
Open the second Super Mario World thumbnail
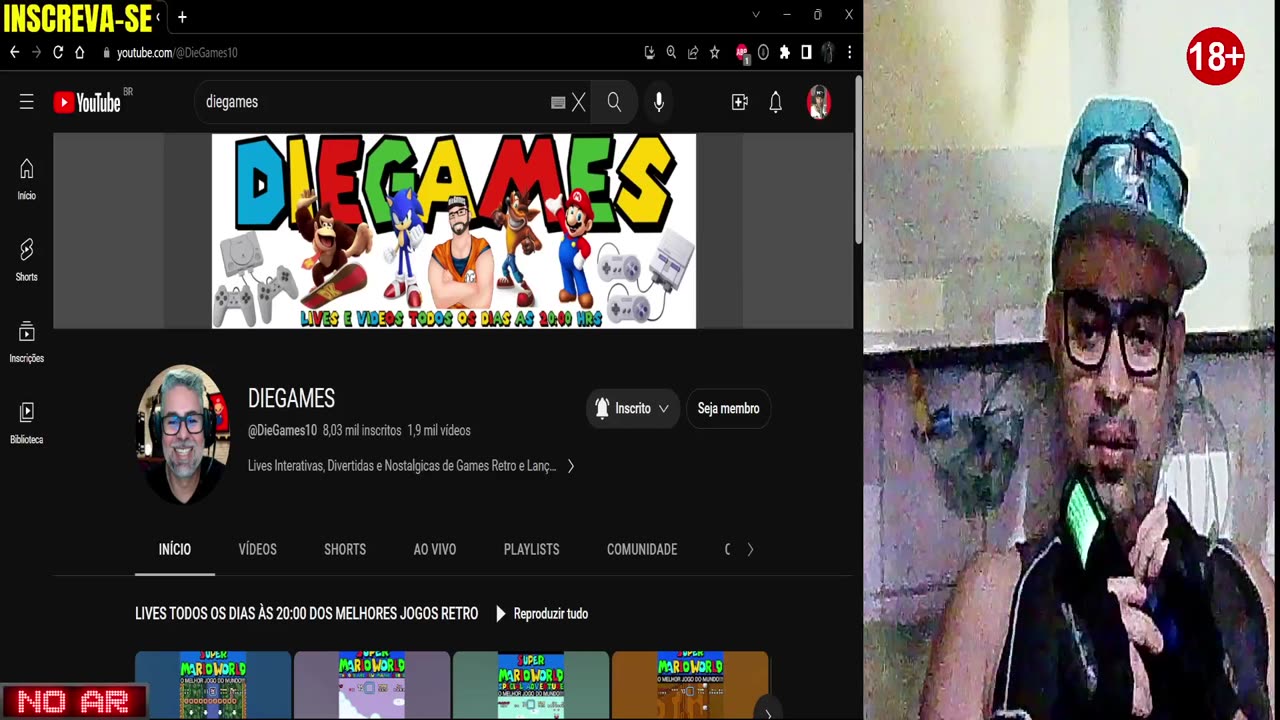click(372, 685)
